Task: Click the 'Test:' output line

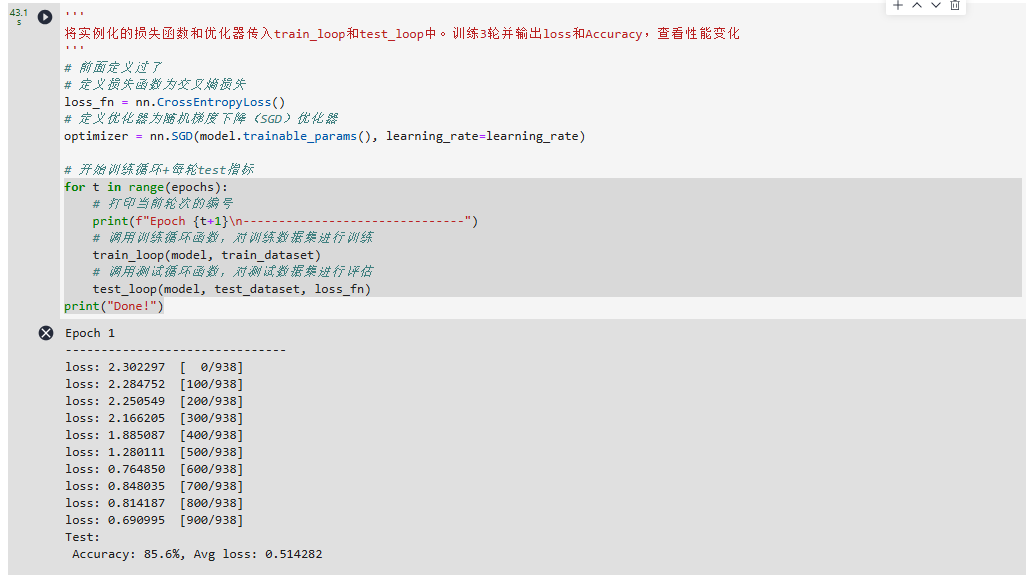Action: (x=82, y=537)
